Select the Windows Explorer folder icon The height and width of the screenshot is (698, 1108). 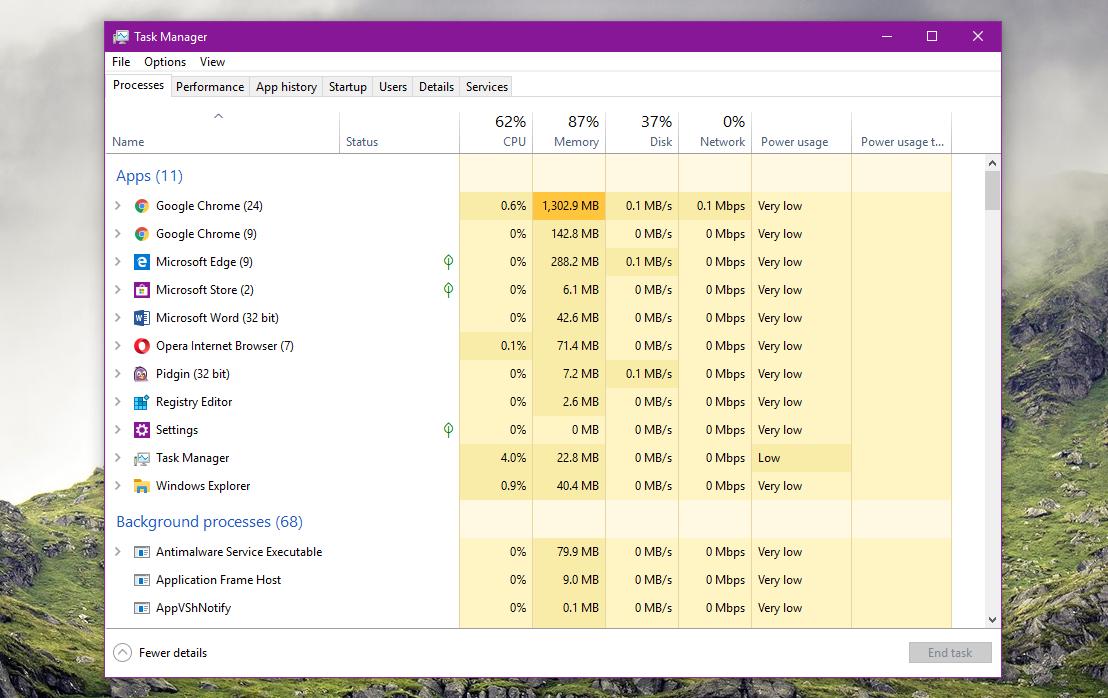(x=141, y=486)
